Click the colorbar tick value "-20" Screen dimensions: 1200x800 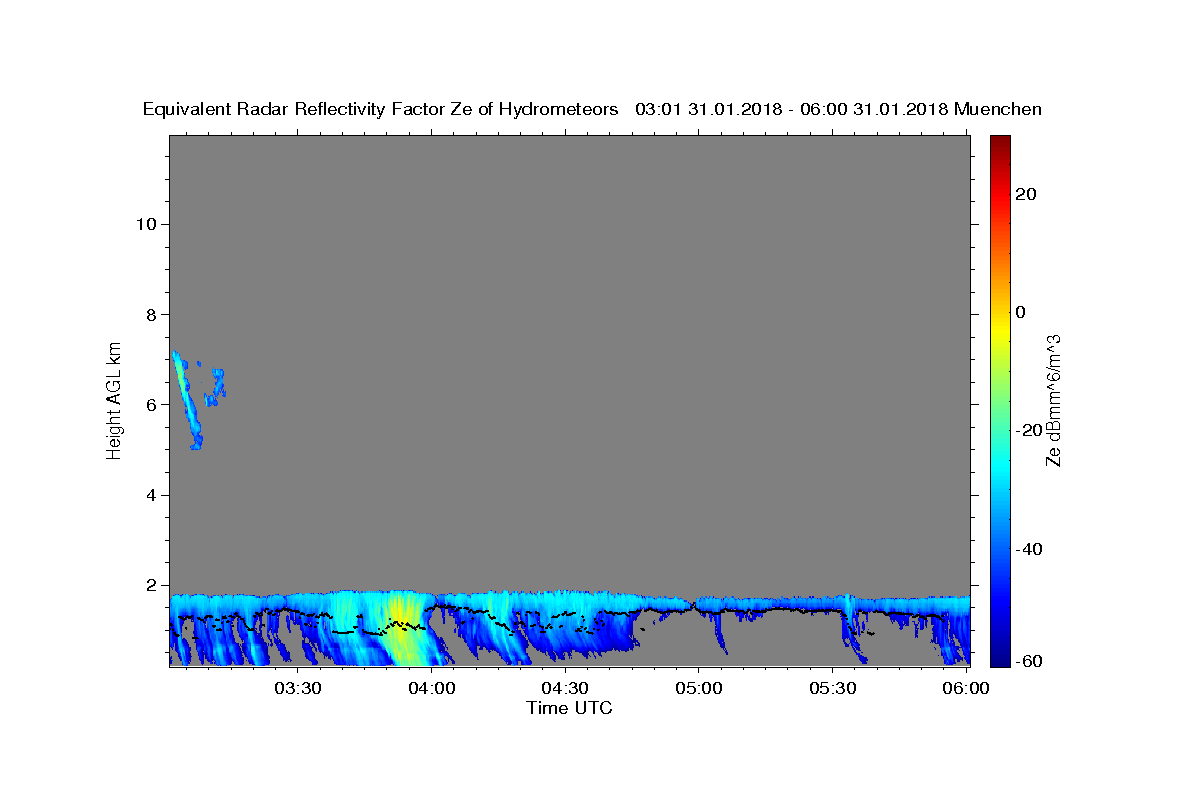[x=1030, y=430]
